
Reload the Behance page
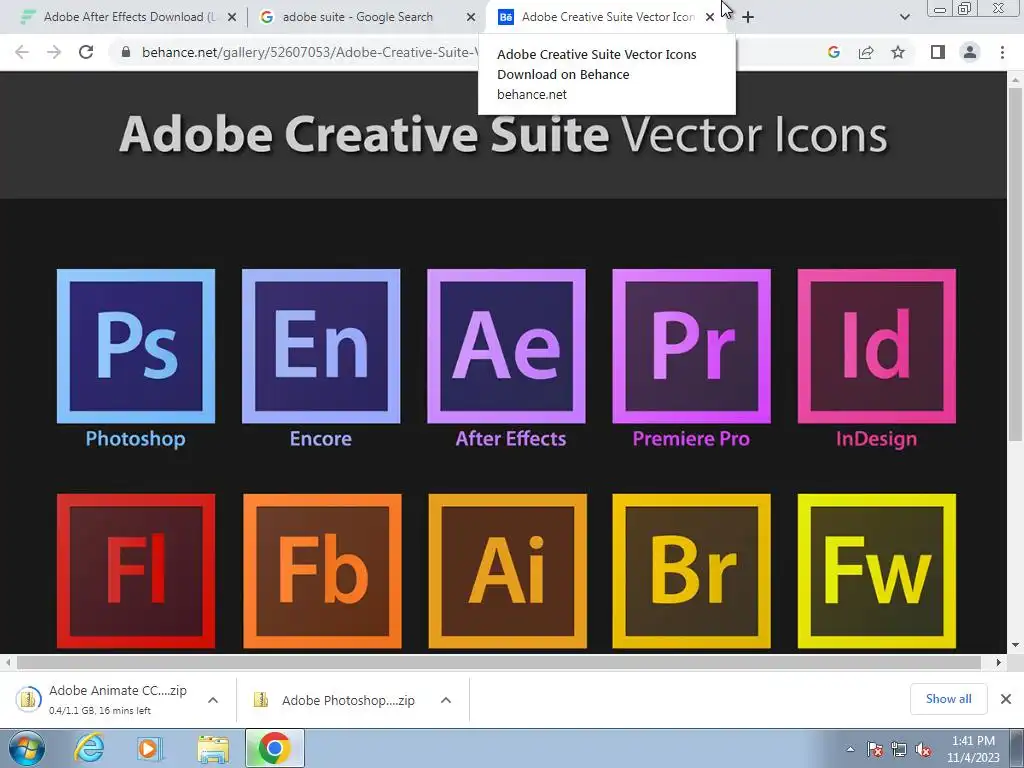[x=86, y=52]
